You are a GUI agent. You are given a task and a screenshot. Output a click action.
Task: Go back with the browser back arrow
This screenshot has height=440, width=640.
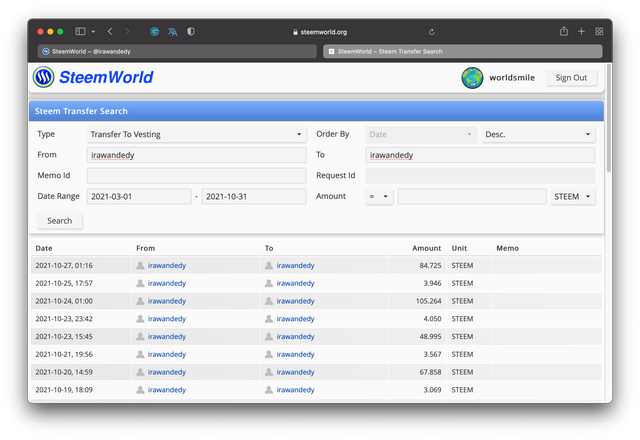[x=110, y=31]
